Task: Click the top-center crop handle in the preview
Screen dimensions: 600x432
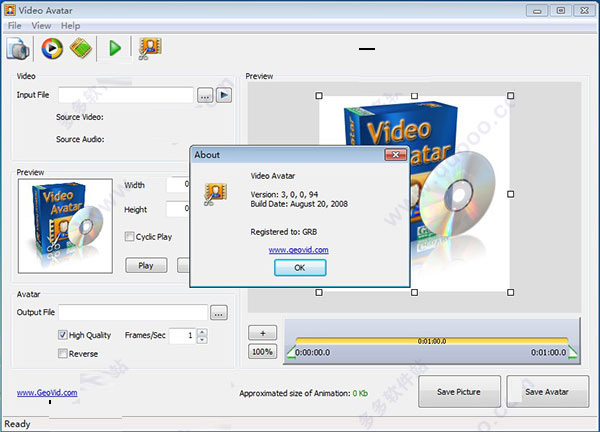Action: pyautogui.click(x=414, y=96)
